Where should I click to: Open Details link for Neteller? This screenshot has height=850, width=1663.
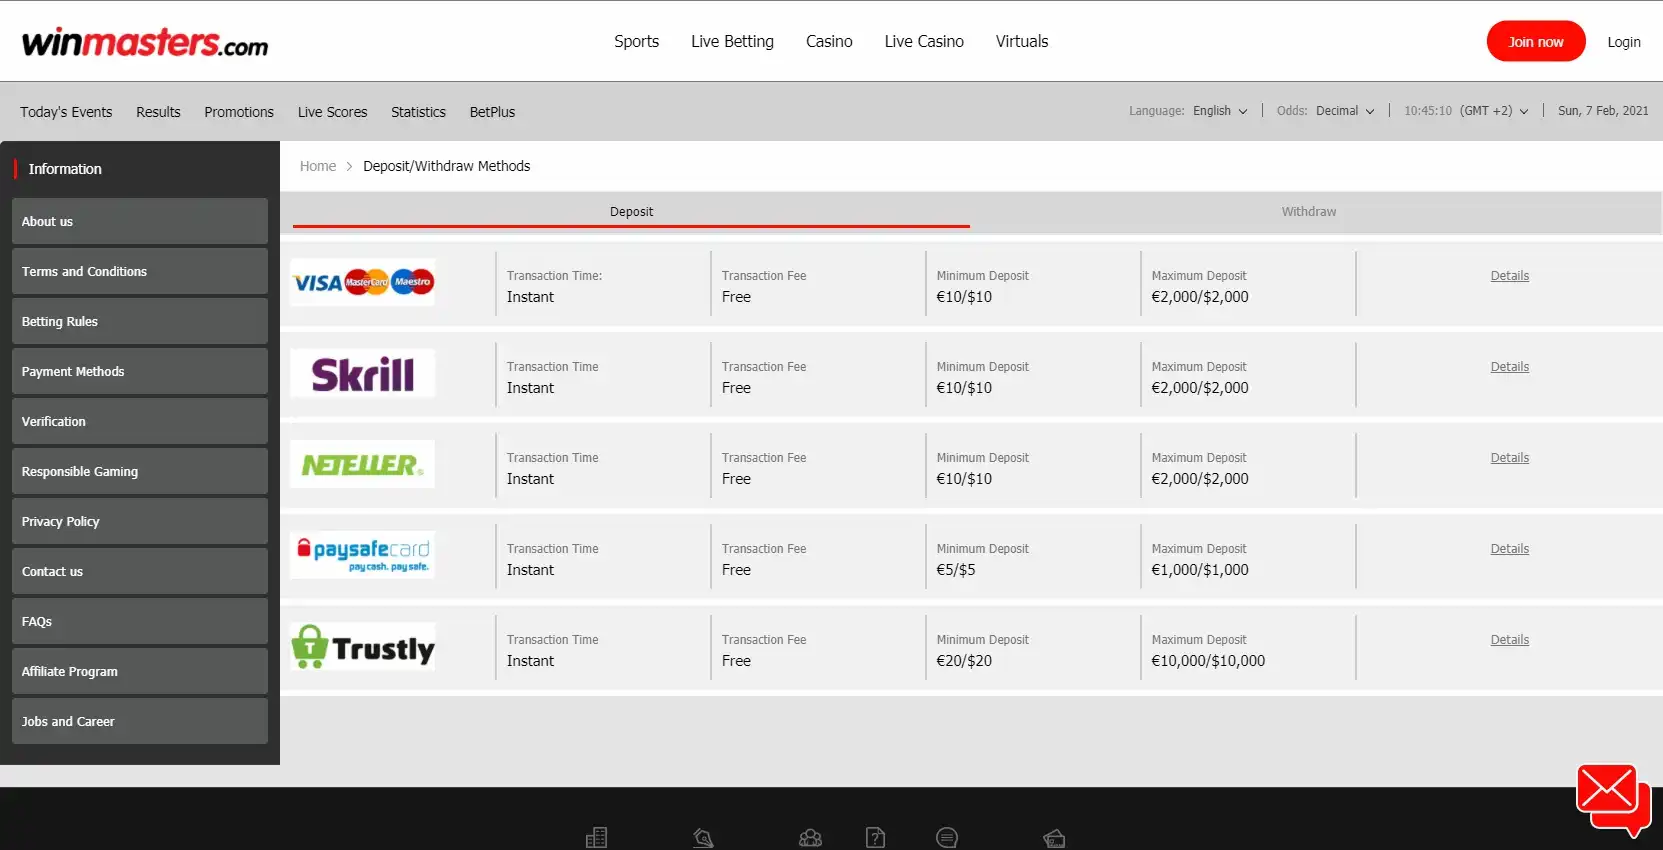click(1509, 458)
